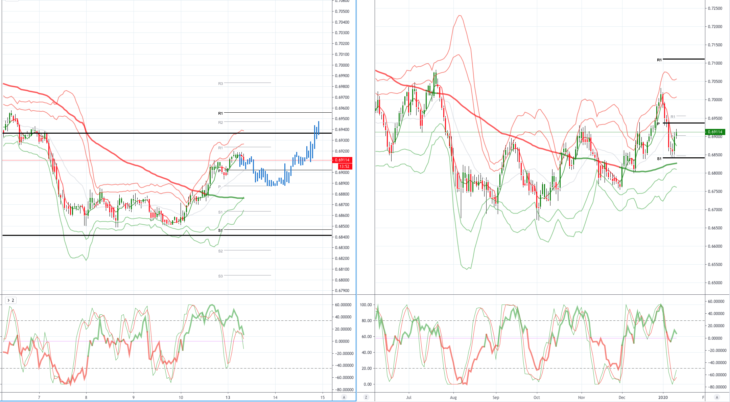
Task: Click the red 13:52 countdown label
Action: (345, 166)
